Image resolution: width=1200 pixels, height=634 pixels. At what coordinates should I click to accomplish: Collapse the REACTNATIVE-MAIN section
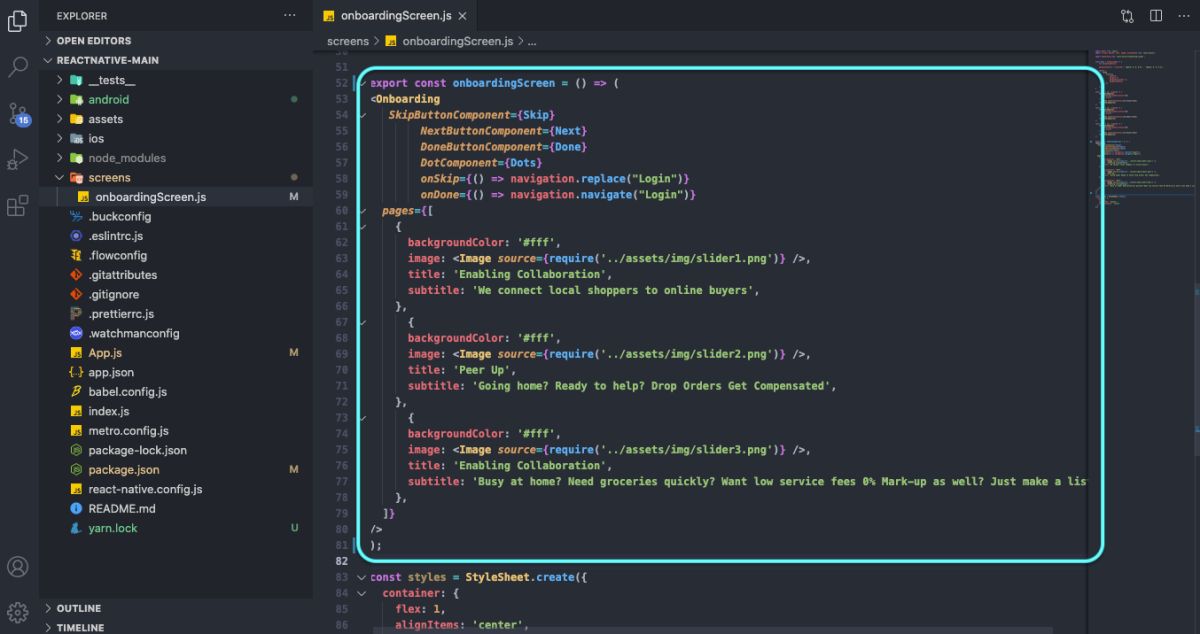[x=176, y=60]
